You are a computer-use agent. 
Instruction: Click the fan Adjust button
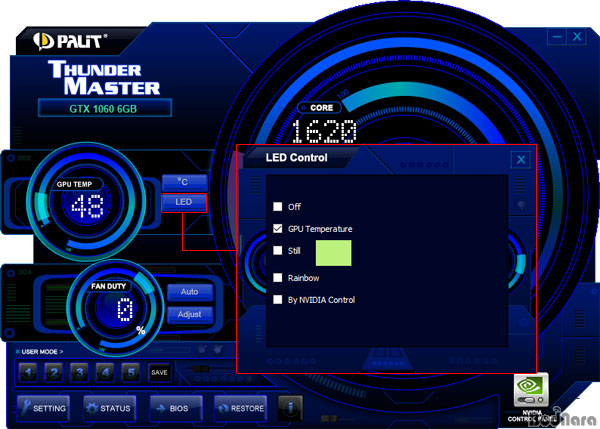190,315
